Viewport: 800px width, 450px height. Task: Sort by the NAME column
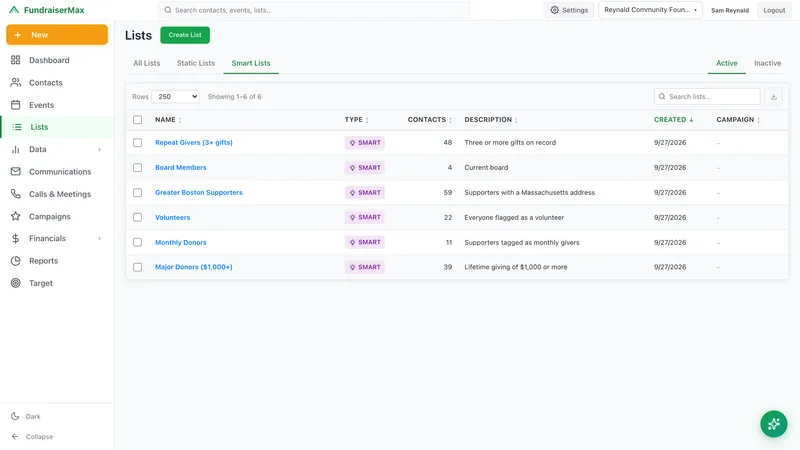point(168,120)
